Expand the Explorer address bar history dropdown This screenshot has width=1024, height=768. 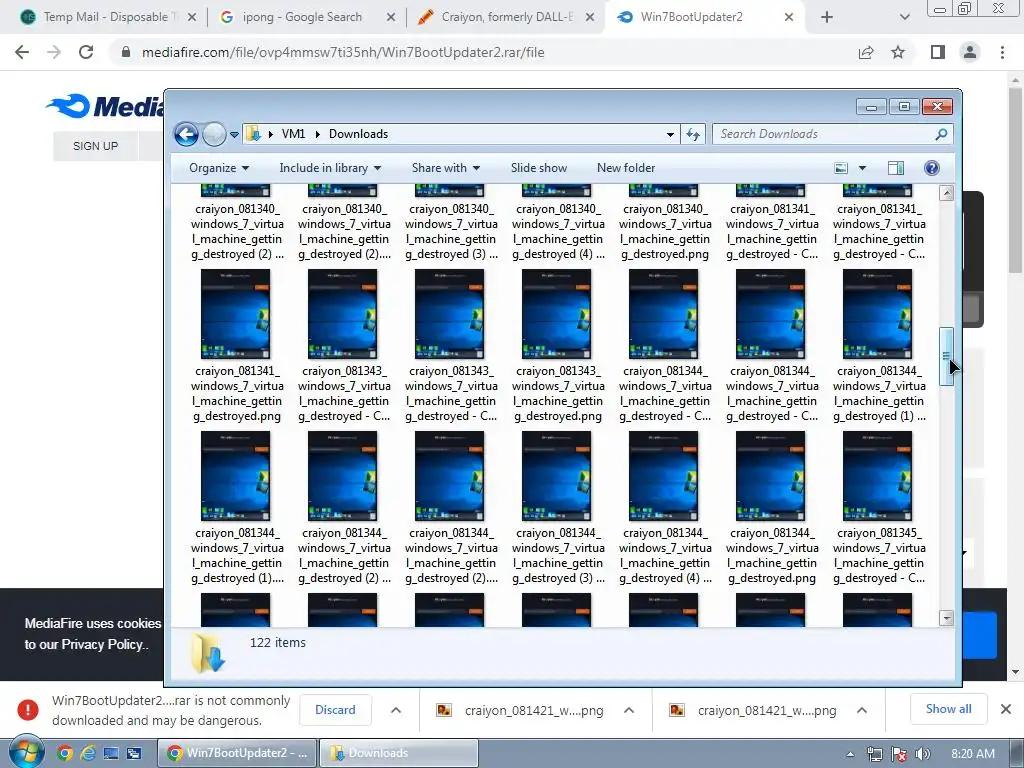[670, 135]
